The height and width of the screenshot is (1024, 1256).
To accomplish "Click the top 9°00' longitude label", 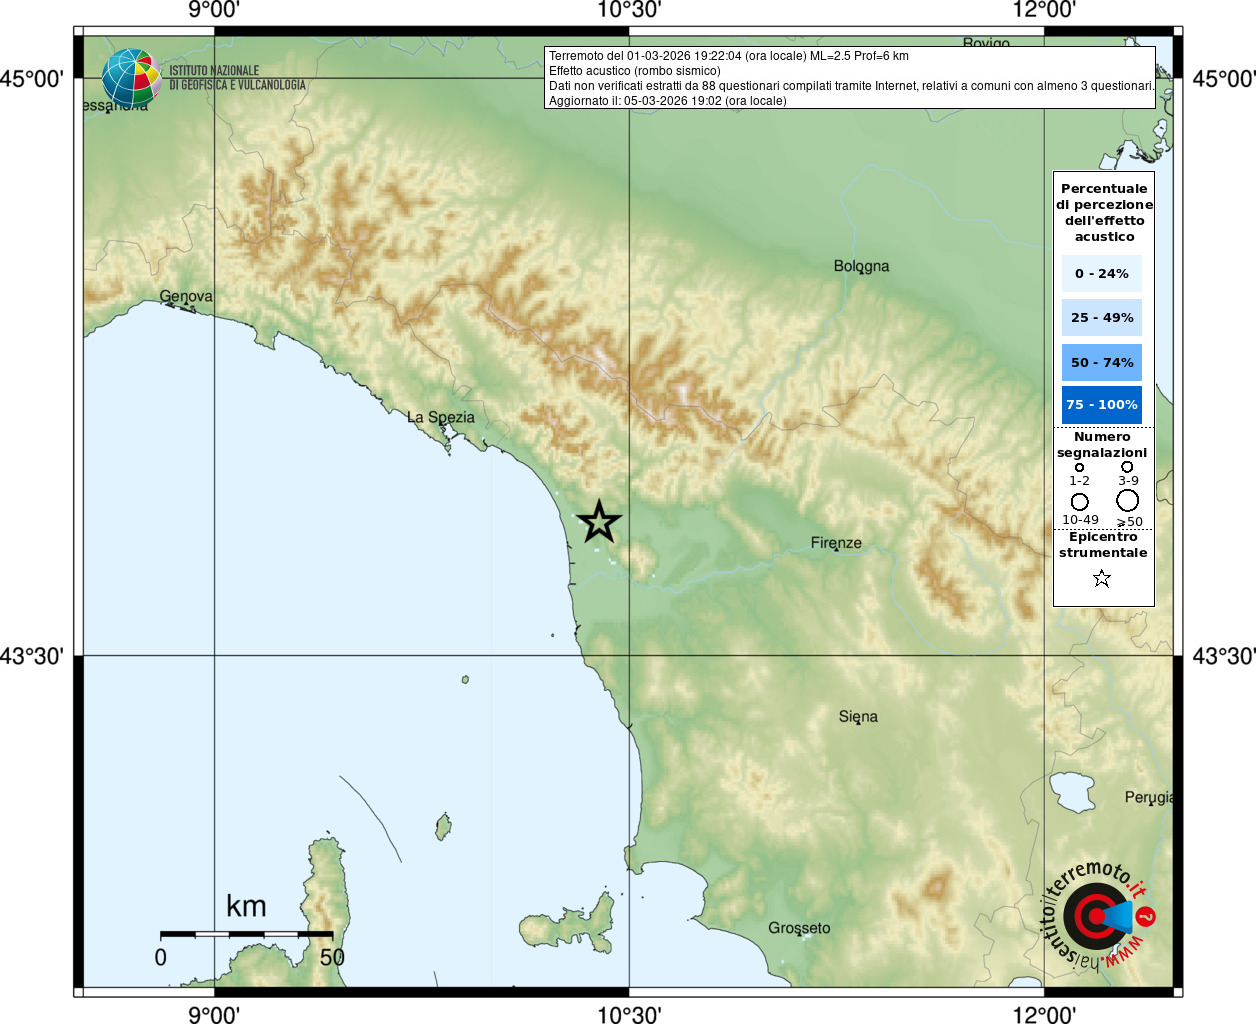I will [x=214, y=10].
